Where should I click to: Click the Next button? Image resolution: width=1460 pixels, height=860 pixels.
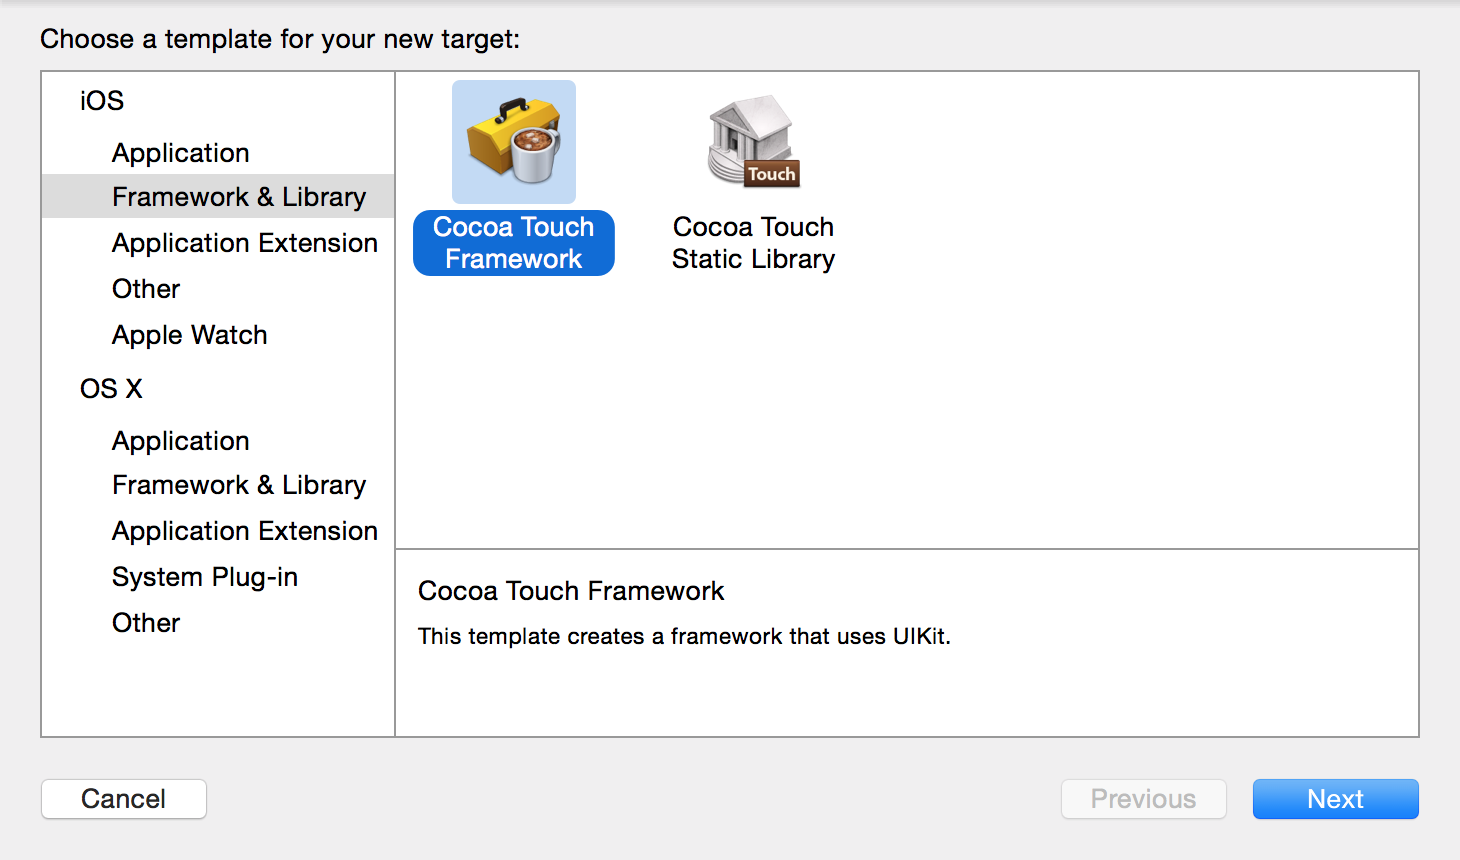1336,799
